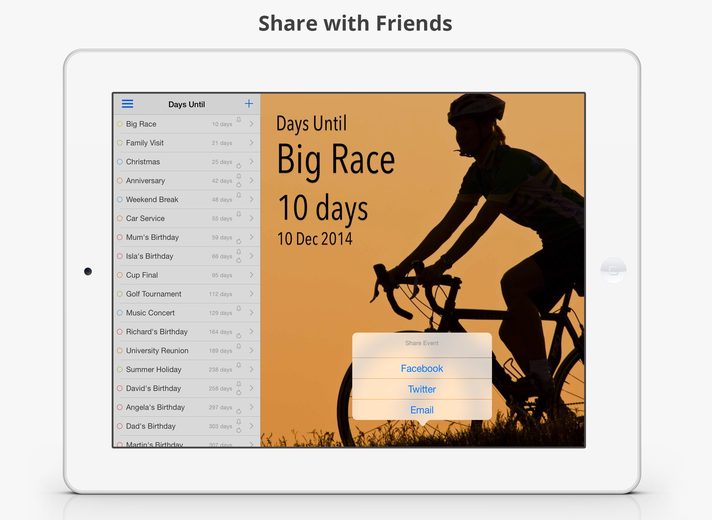Click the bell icon on David's Birthday row

click(x=239, y=384)
